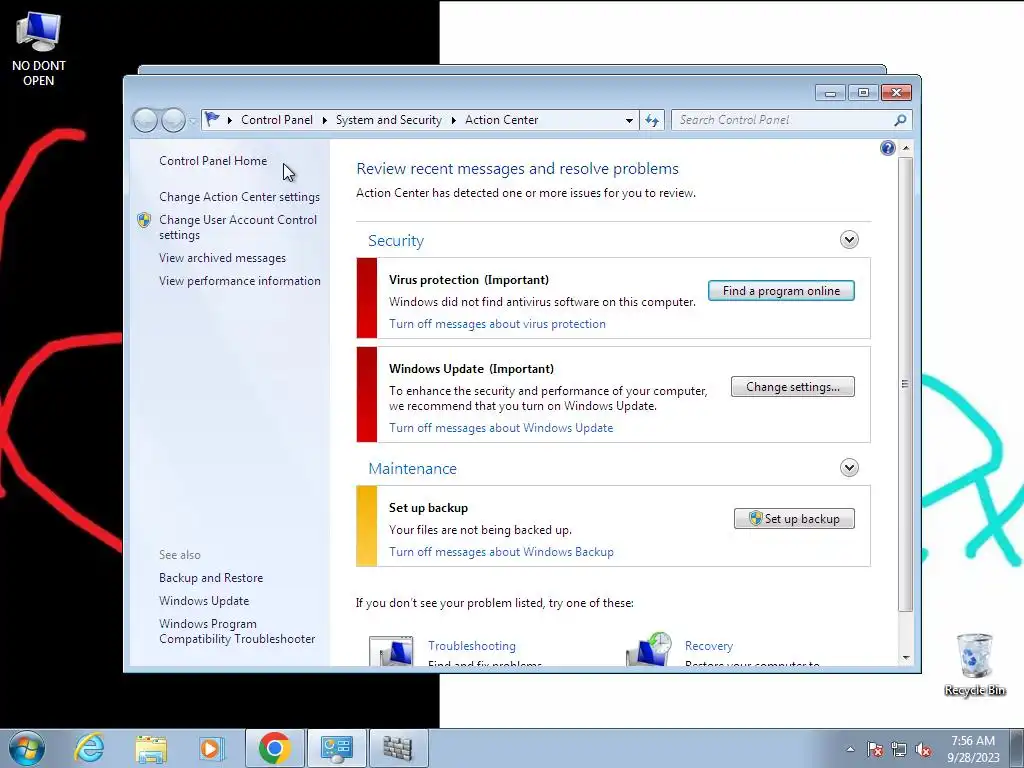Viewport: 1024px width, 768px height.
Task: Click the search magnifier icon
Action: [900, 120]
